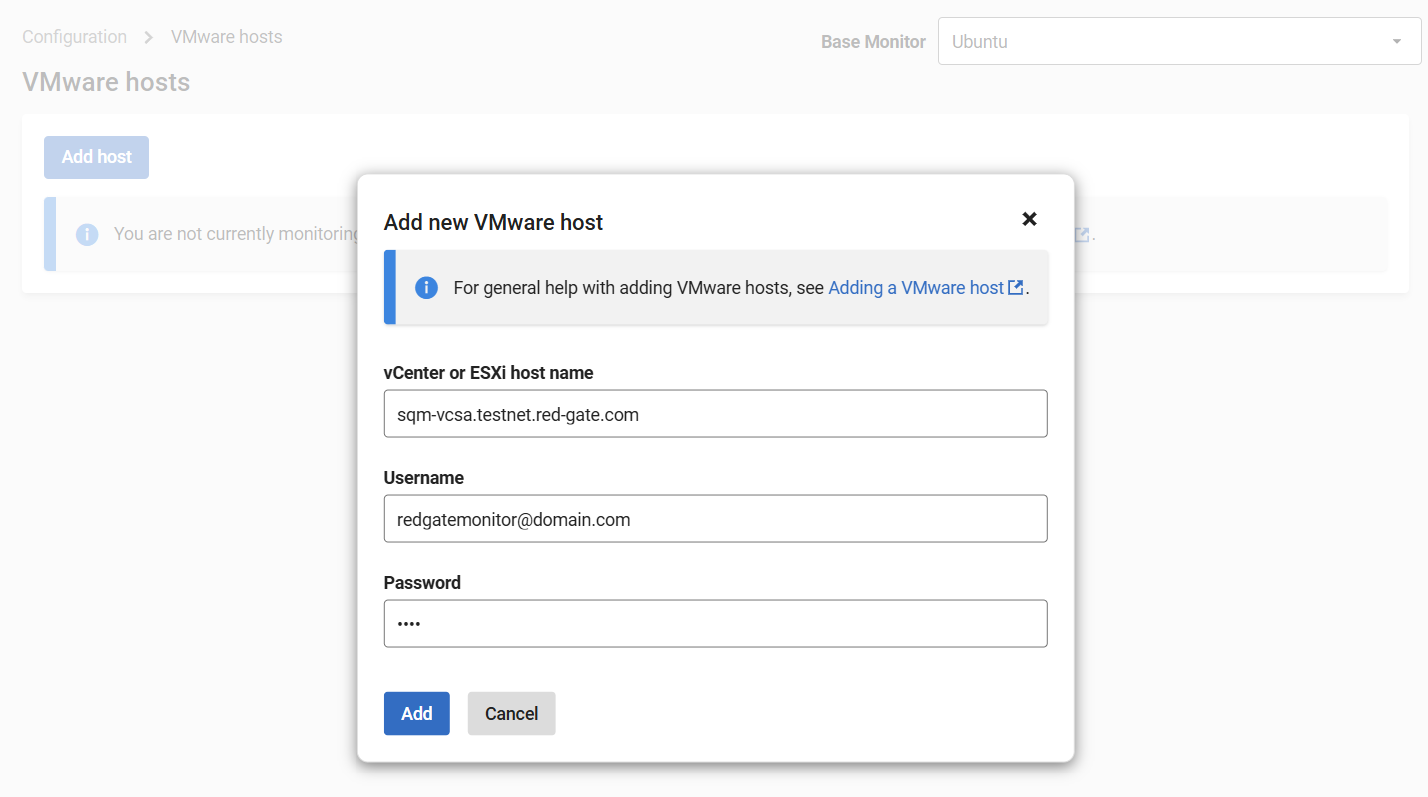Open the Adding a VMware host link

pyautogui.click(x=915, y=288)
